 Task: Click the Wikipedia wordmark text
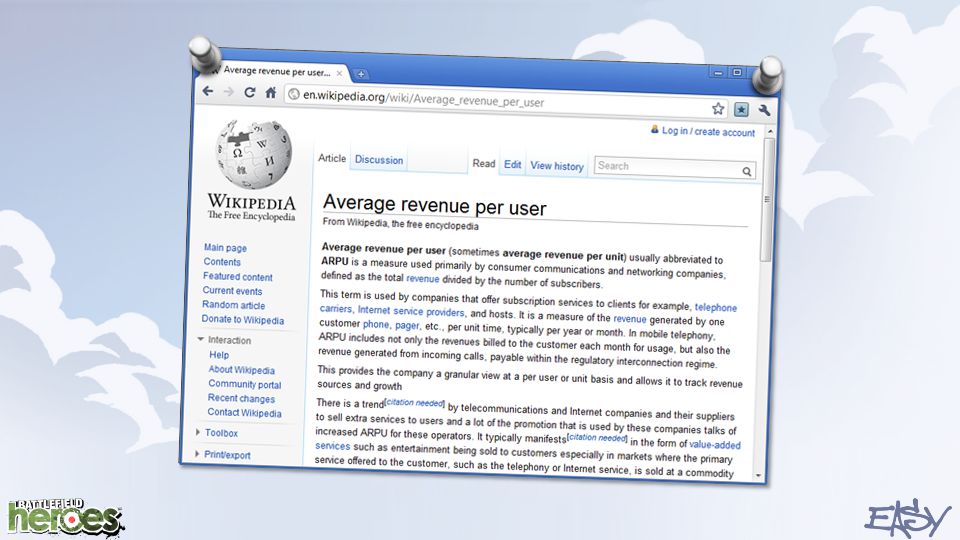pyautogui.click(x=252, y=201)
